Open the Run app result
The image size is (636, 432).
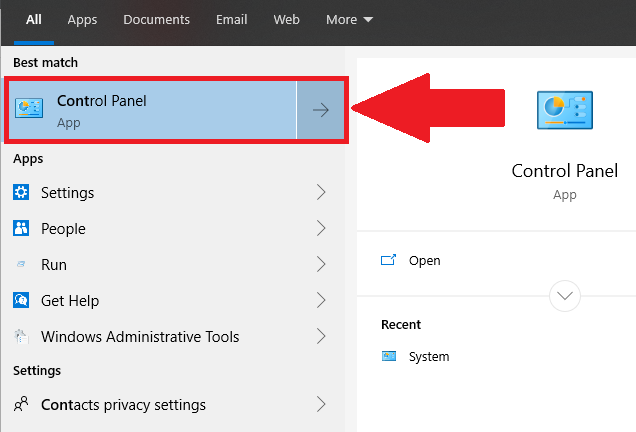pos(173,264)
